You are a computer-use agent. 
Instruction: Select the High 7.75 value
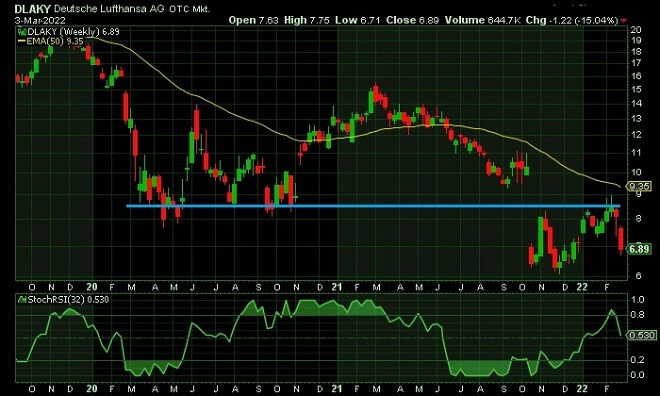point(306,20)
